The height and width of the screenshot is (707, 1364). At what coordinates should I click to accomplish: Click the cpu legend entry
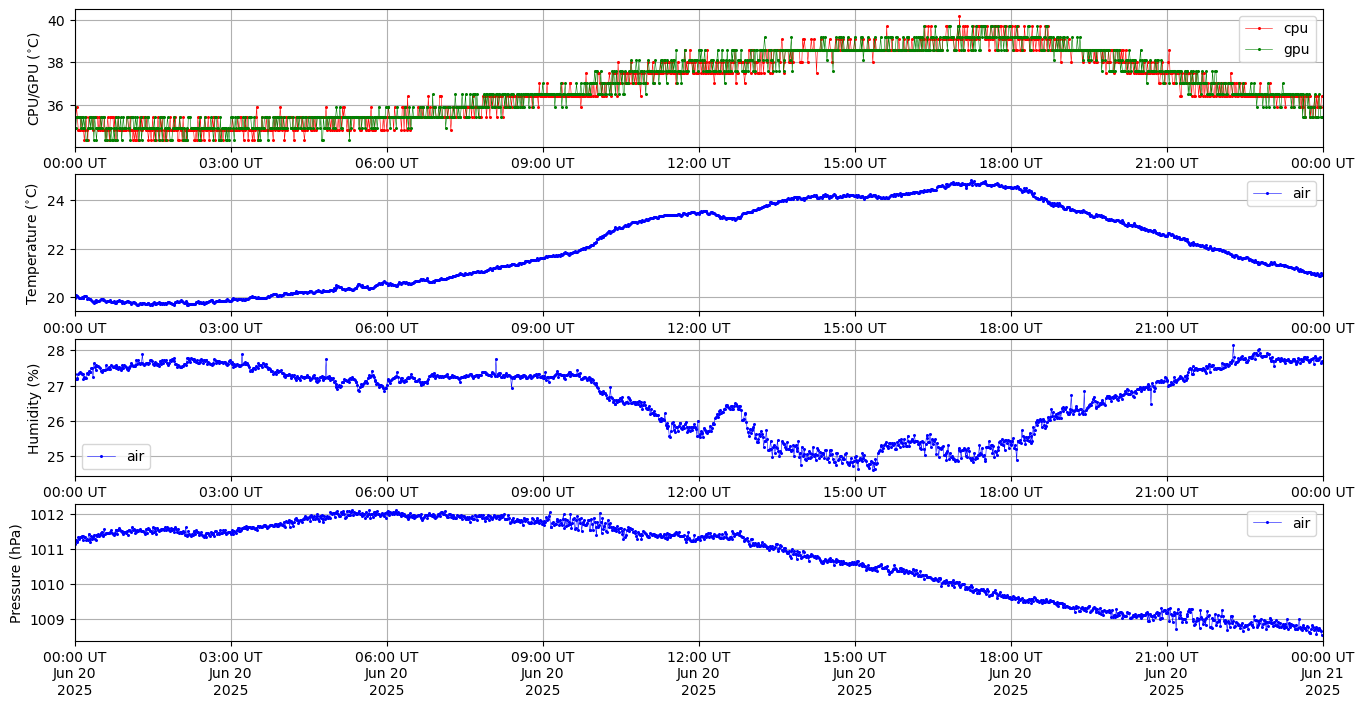coord(1277,29)
